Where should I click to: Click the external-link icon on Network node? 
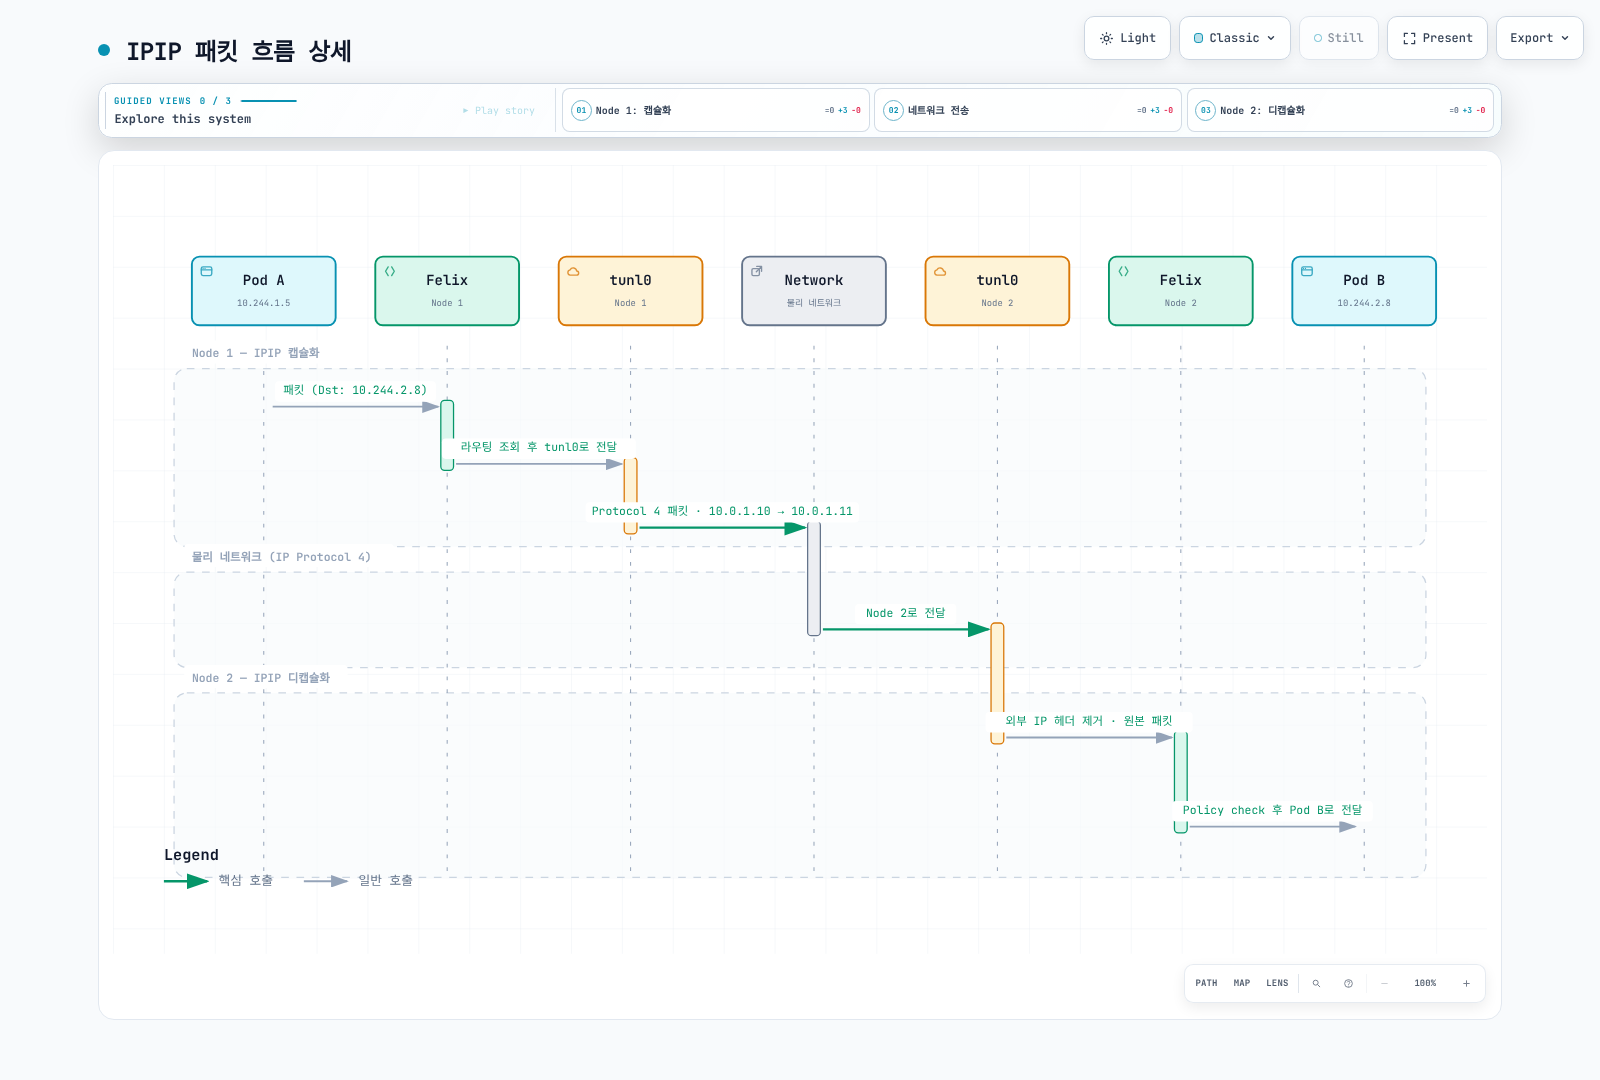(757, 271)
